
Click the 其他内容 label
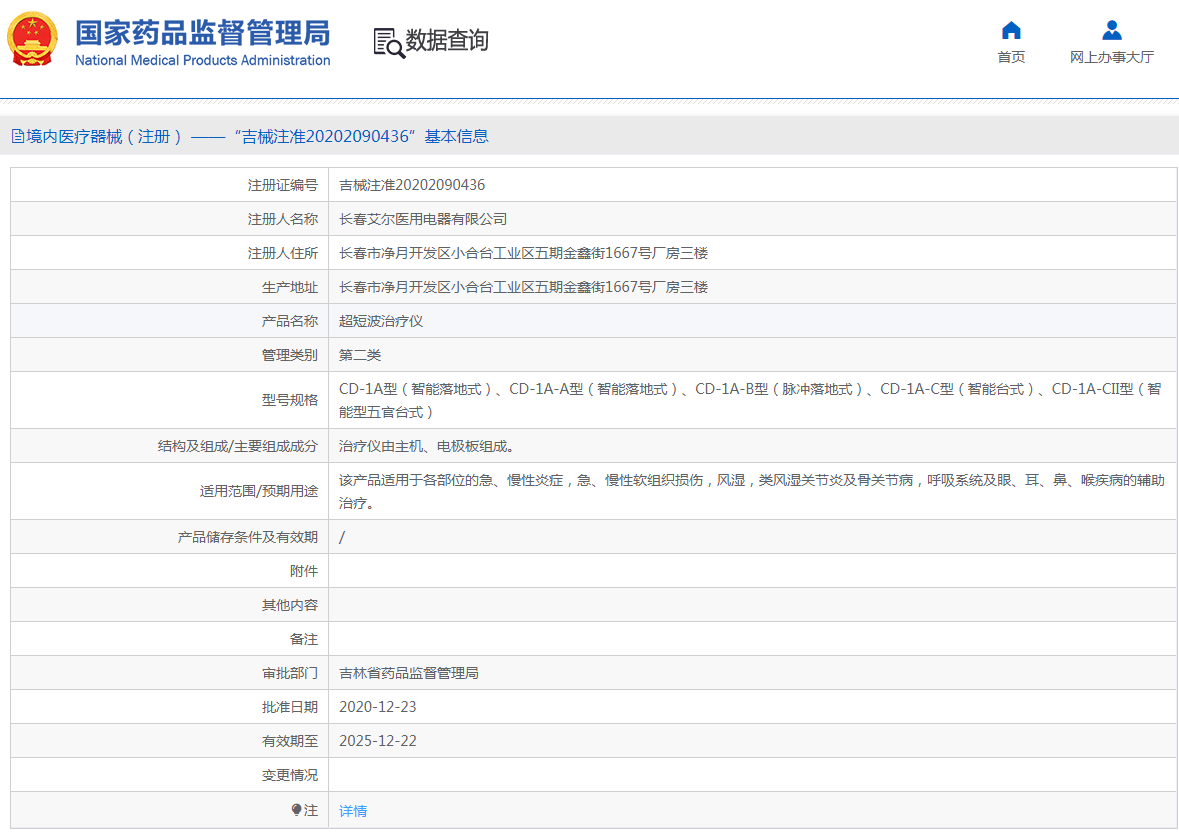pos(289,605)
